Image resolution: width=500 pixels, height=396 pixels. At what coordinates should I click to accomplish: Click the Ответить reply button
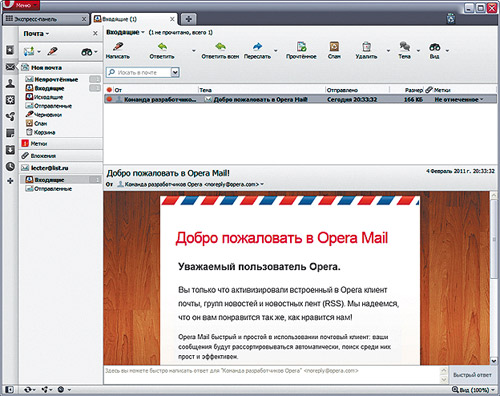click(162, 51)
